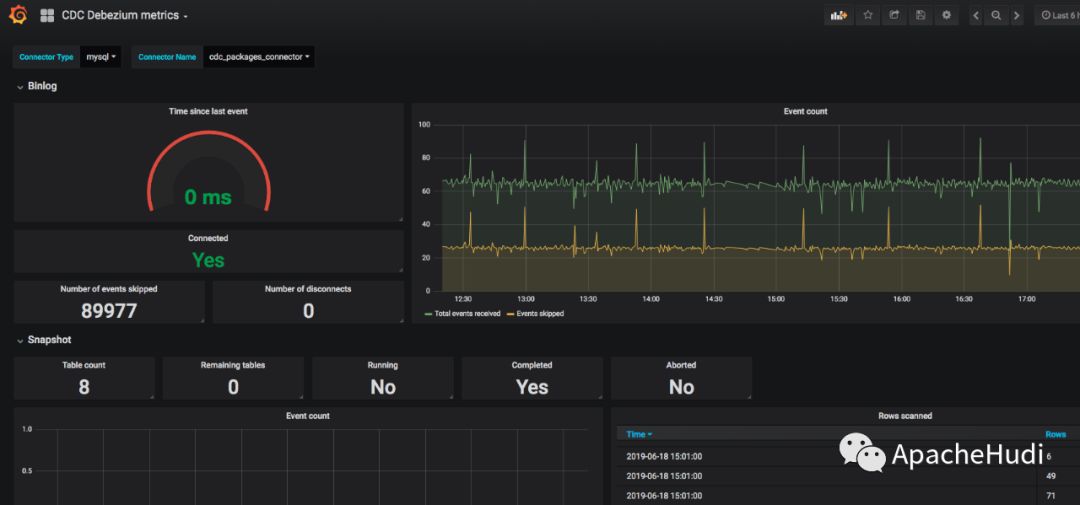Toggle Total events received legend series
The height and width of the screenshot is (505, 1080).
467,313
